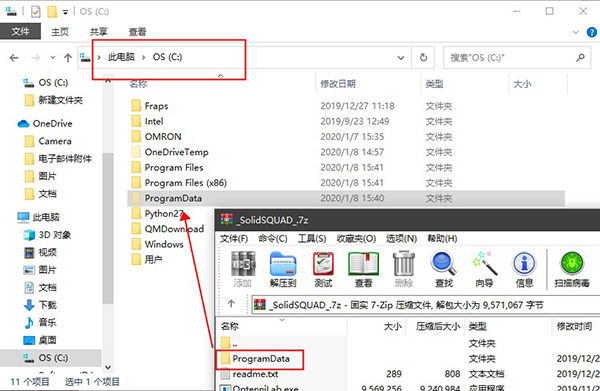Select the Intel folder
Screen dimensions: 600x391
[x=148, y=121]
